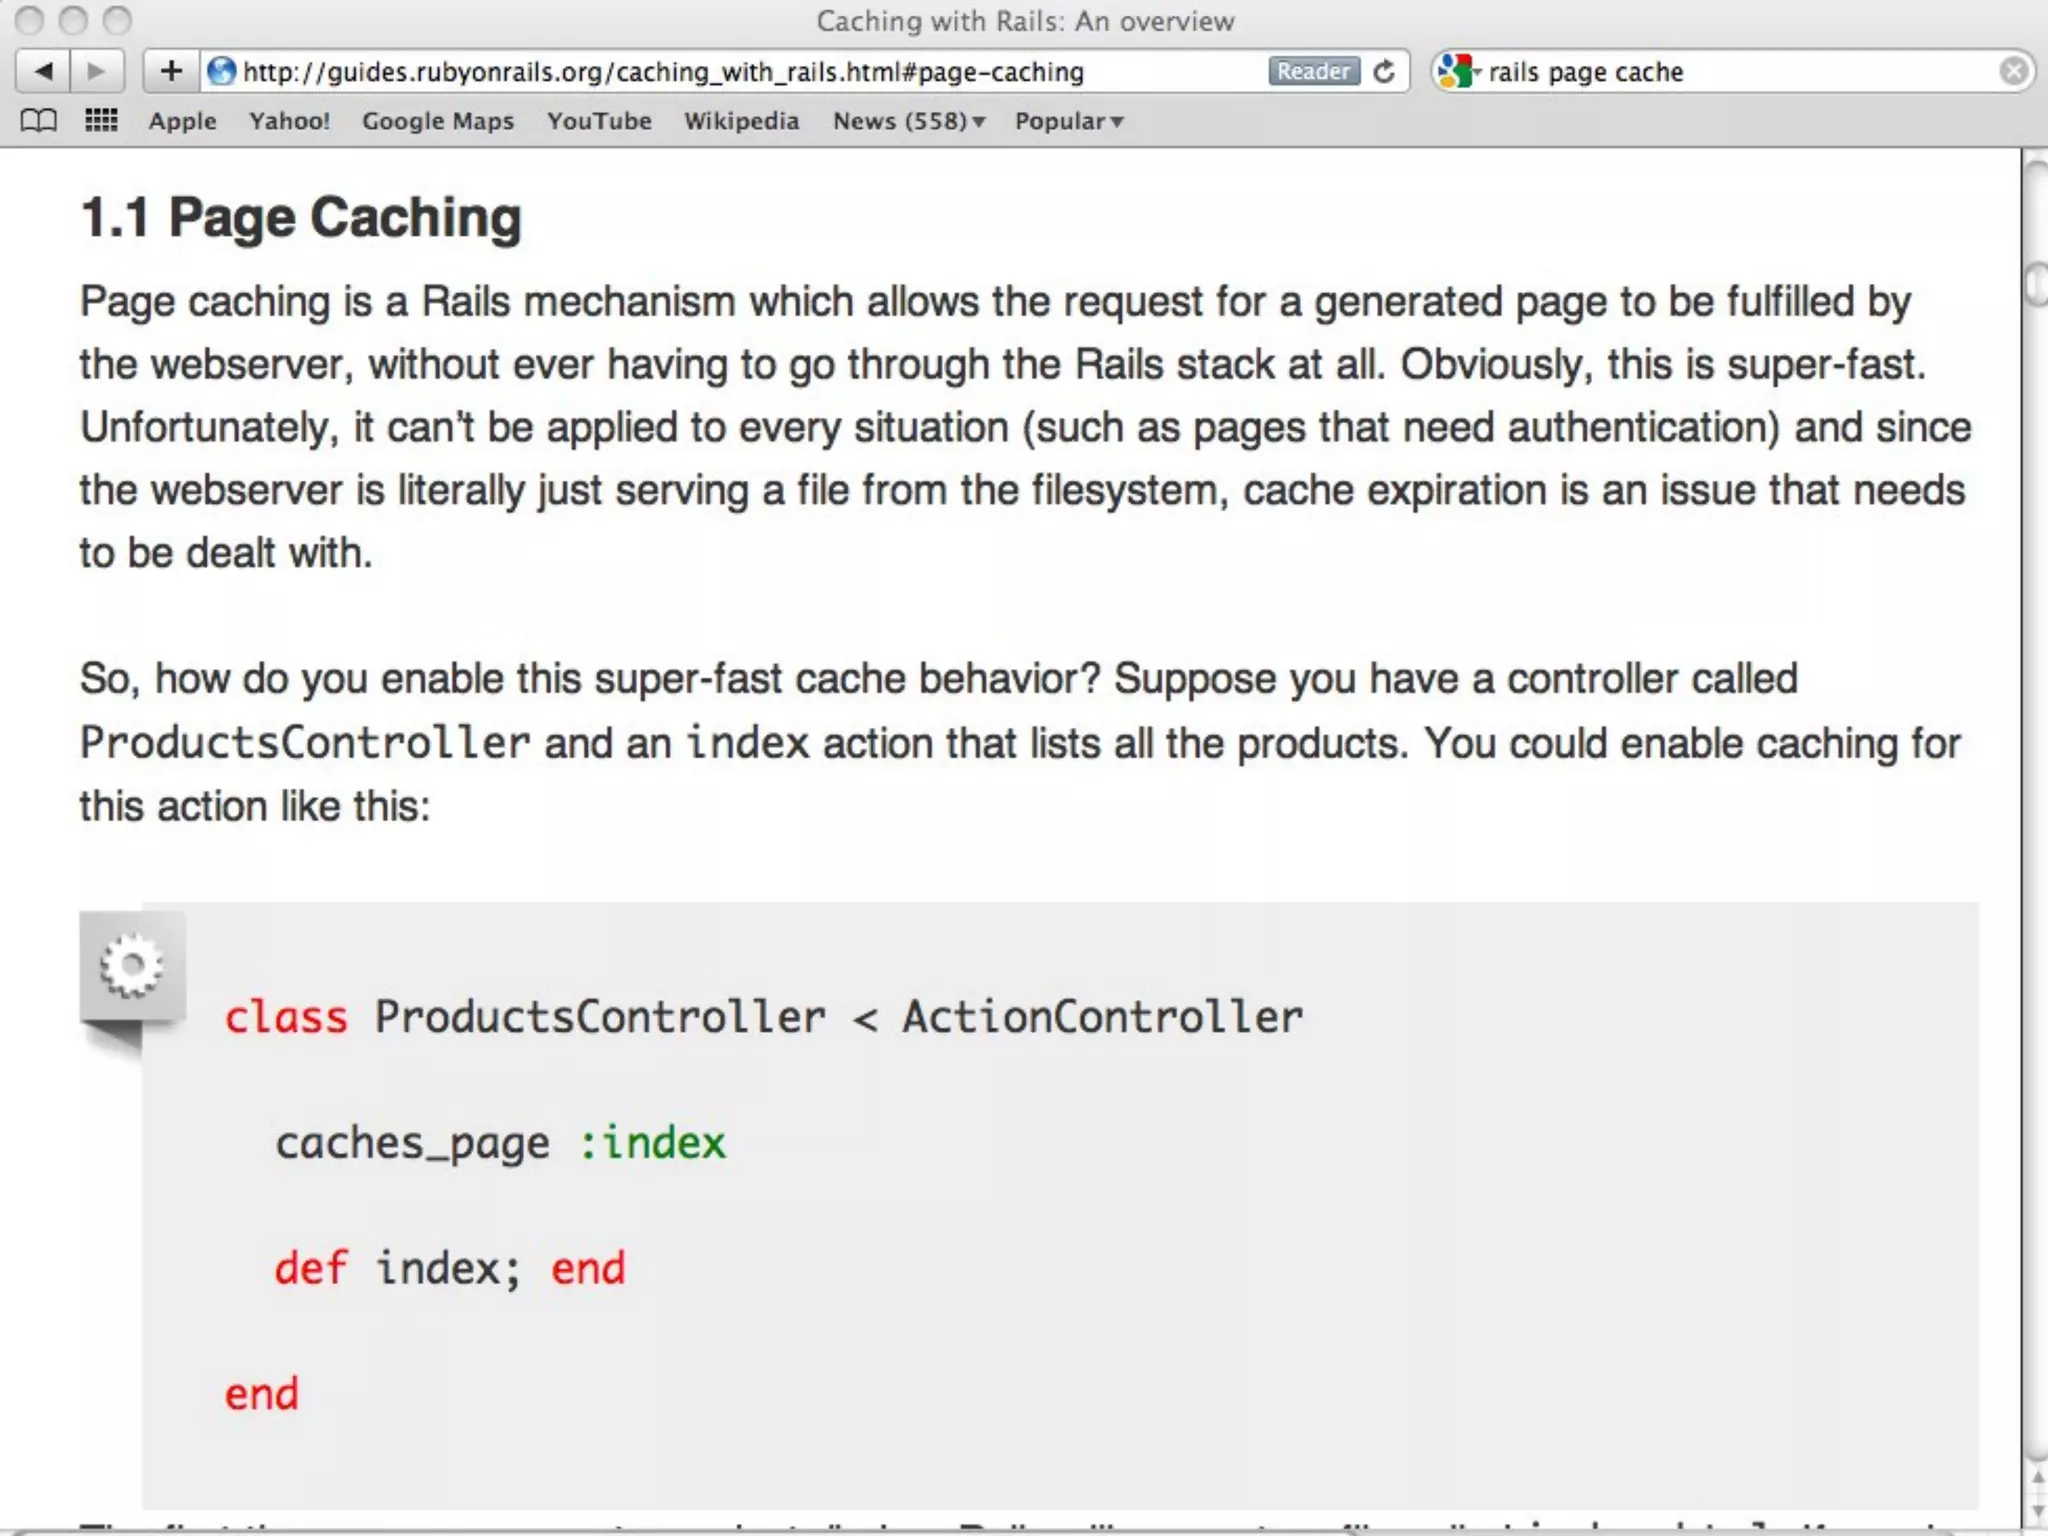Click the globe site icon in address bar
This screenshot has height=1536, width=2048.
point(221,71)
